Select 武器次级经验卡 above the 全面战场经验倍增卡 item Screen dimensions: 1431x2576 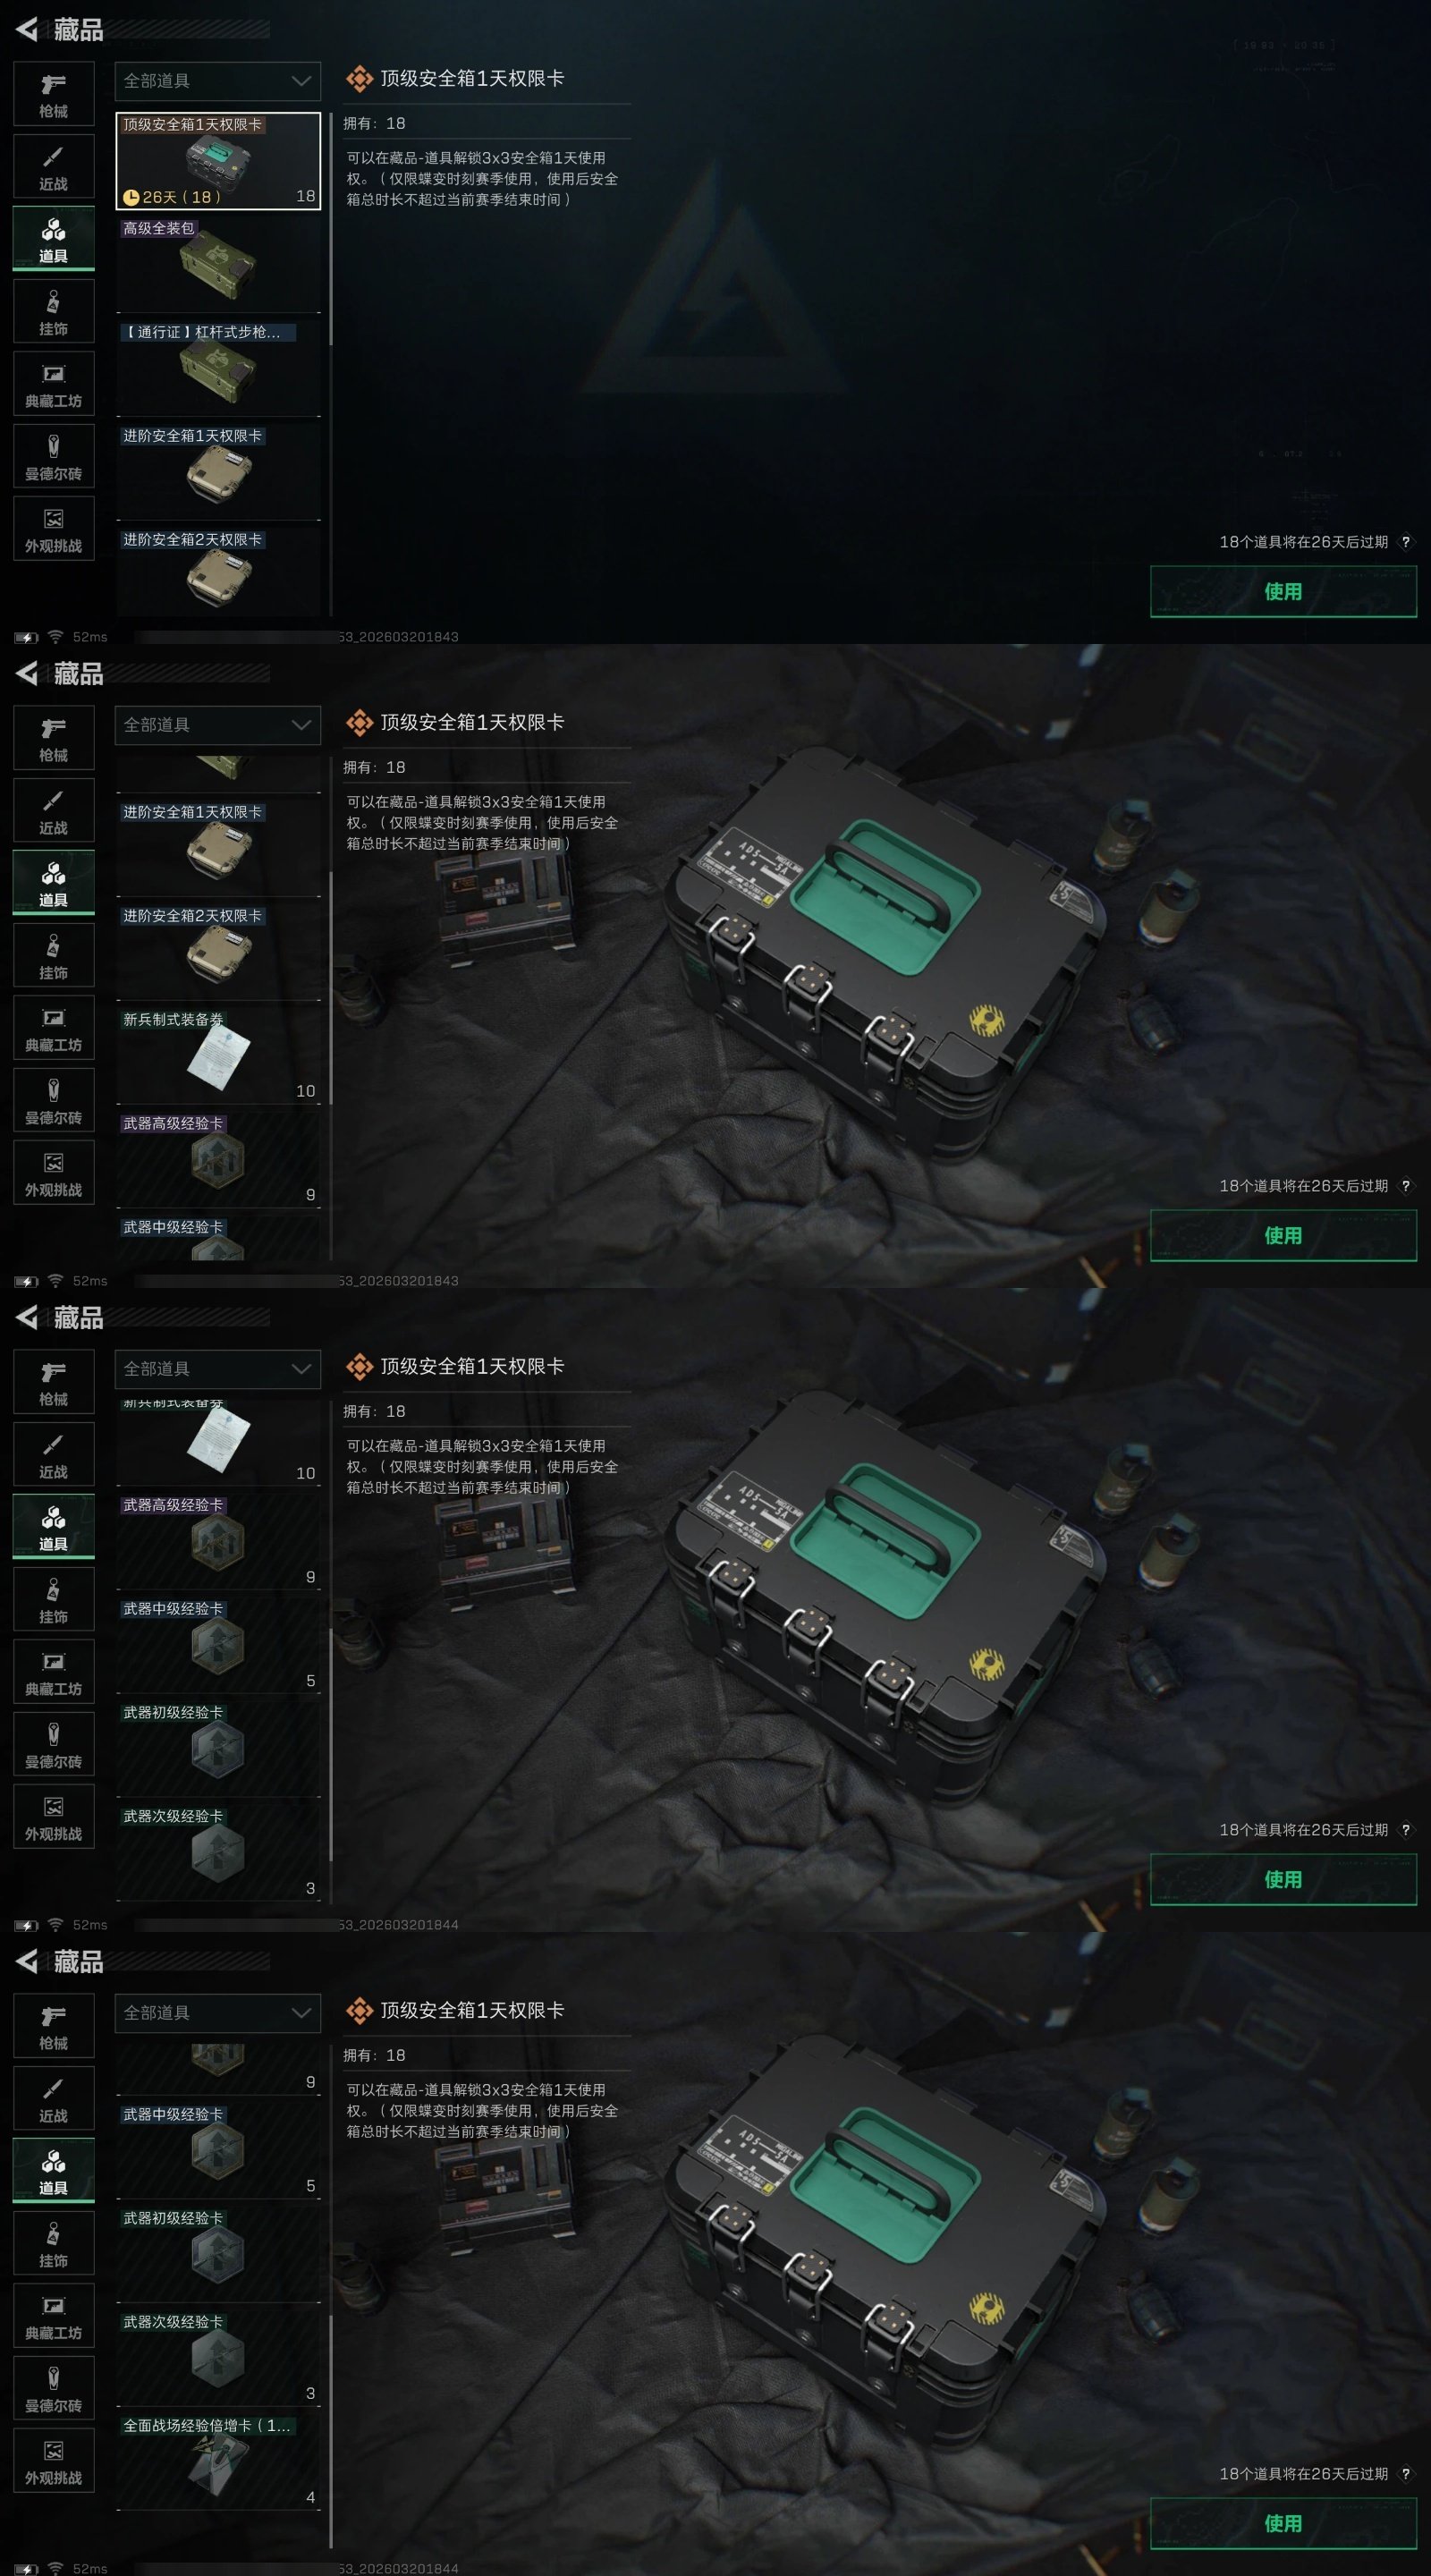[218, 2358]
